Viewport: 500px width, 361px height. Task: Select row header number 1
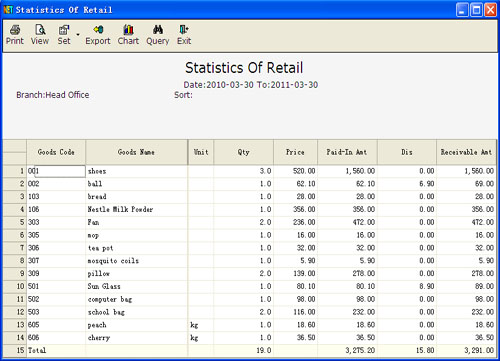[15, 171]
